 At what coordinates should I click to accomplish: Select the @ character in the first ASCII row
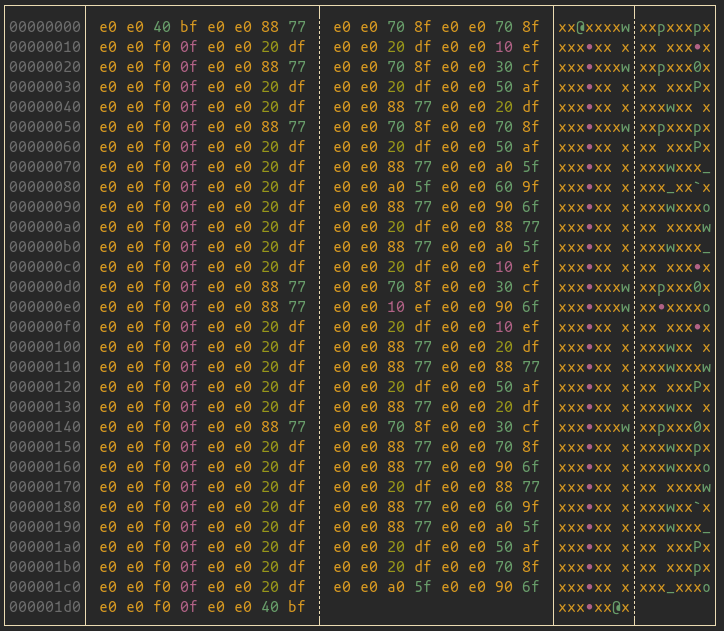pyautogui.click(x=581, y=27)
